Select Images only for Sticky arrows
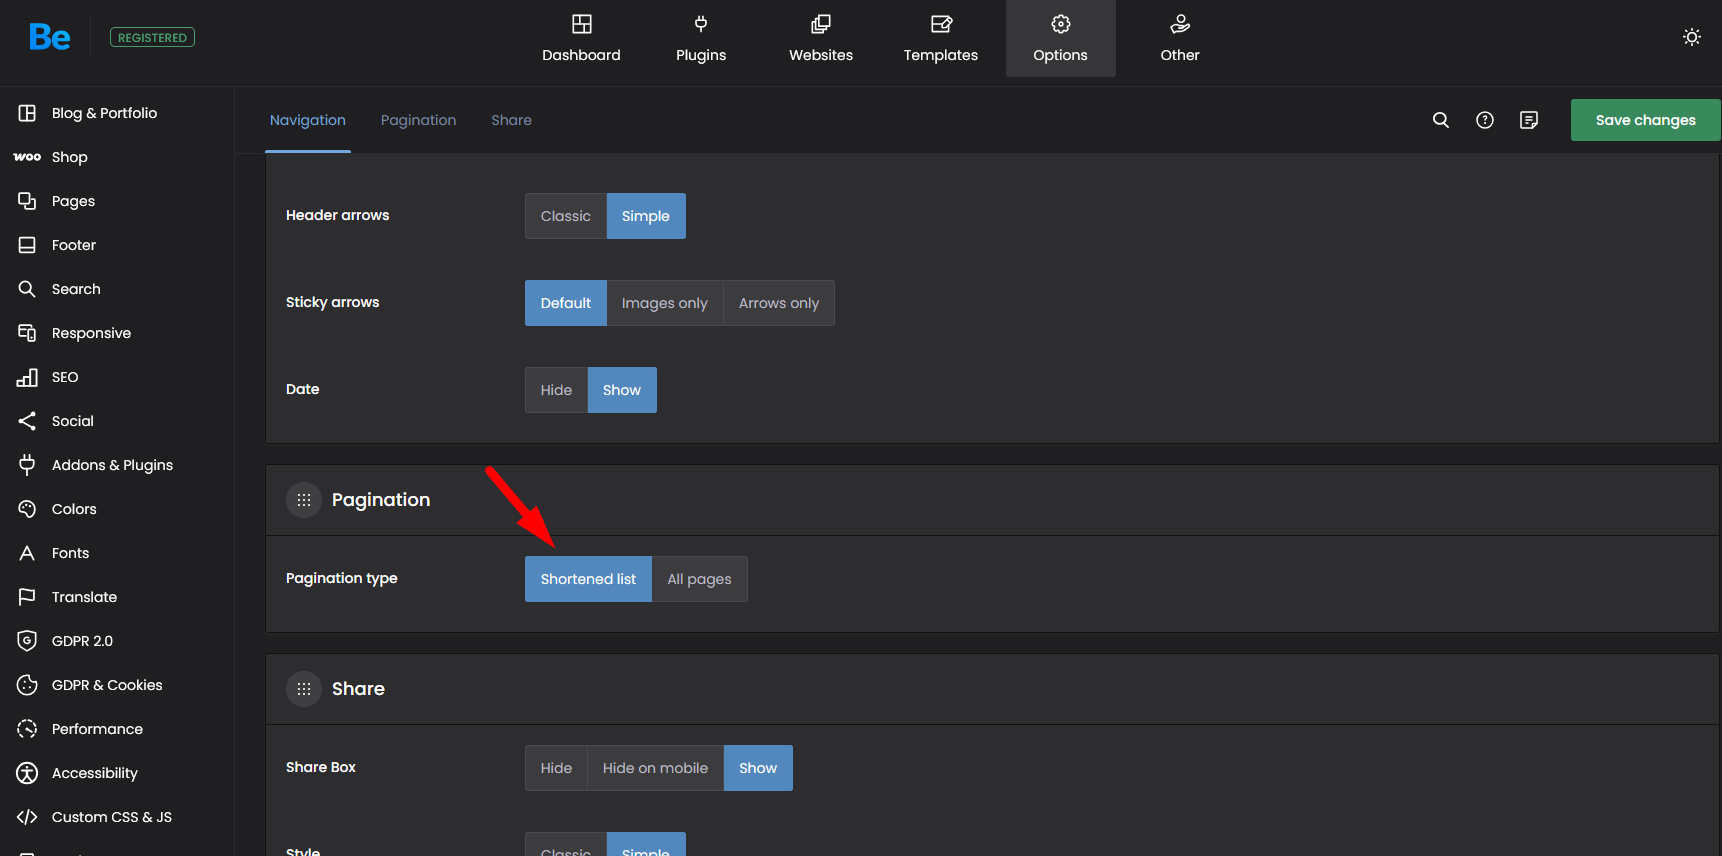1722x856 pixels. [x=664, y=303]
